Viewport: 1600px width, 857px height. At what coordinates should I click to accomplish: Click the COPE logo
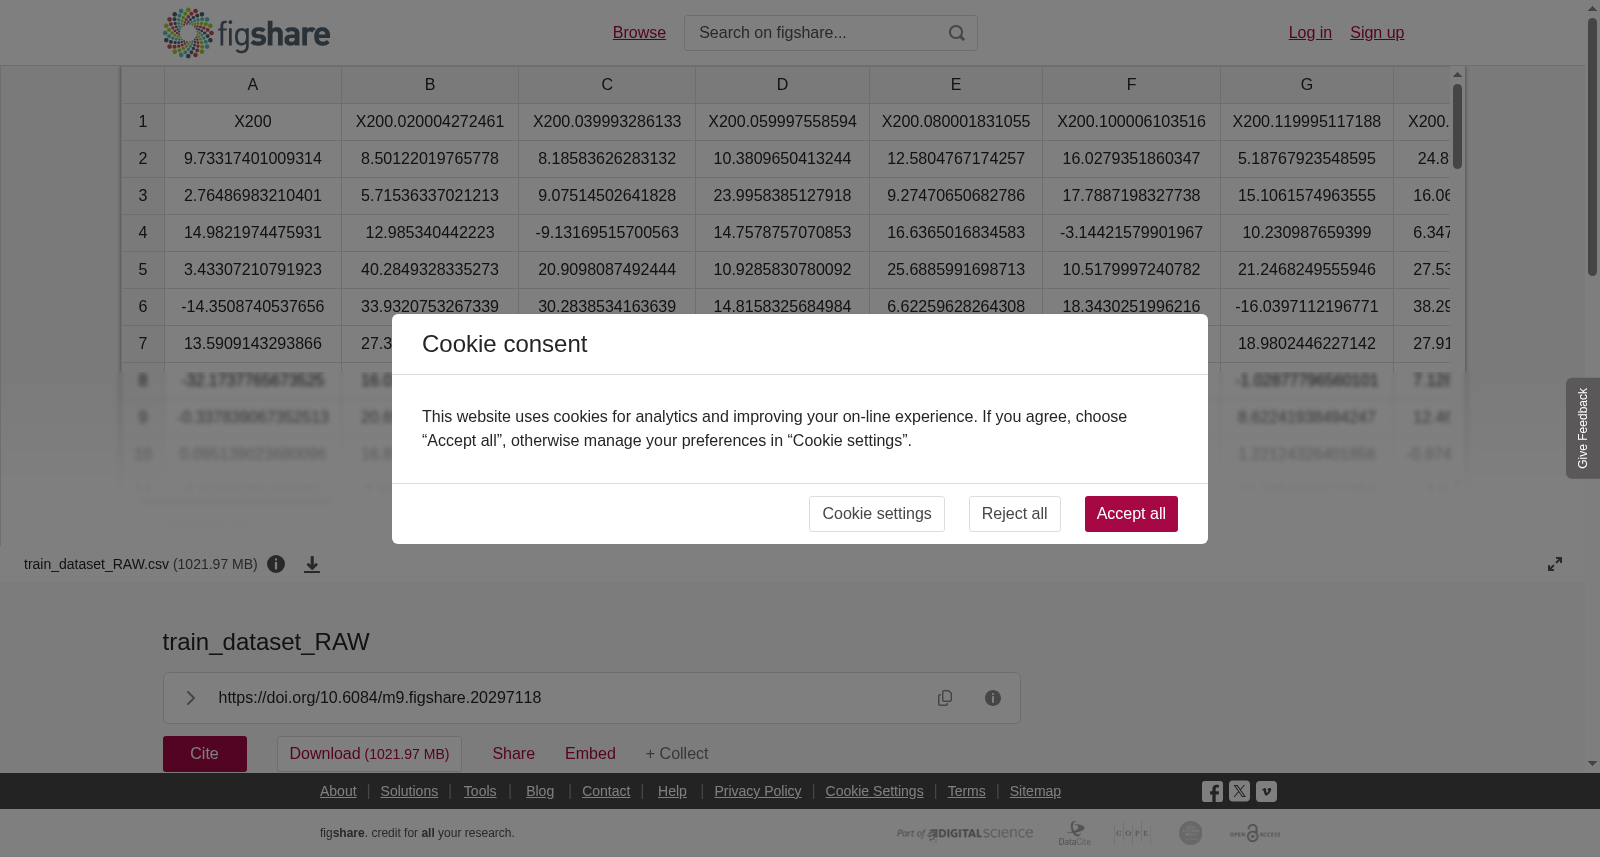(1132, 833)
